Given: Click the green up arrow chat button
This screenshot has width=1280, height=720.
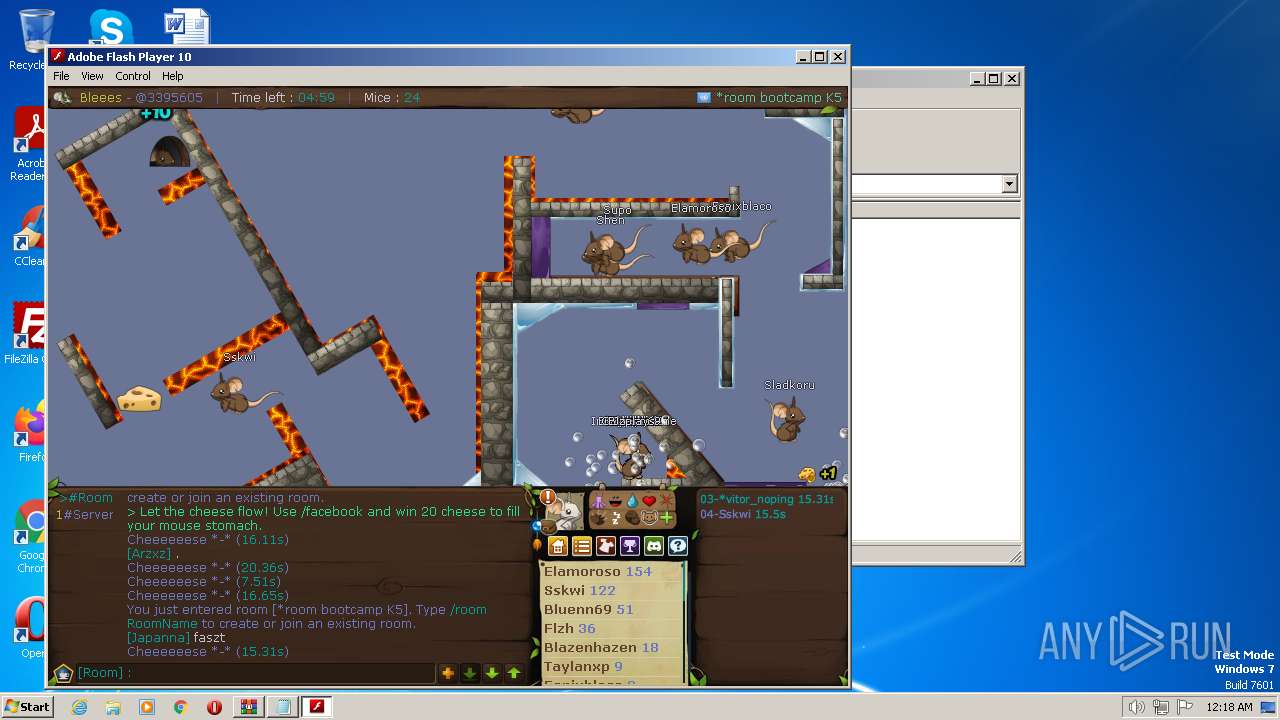Looking at the screenshot, I should pyautogui.click(x=514, y=673).
